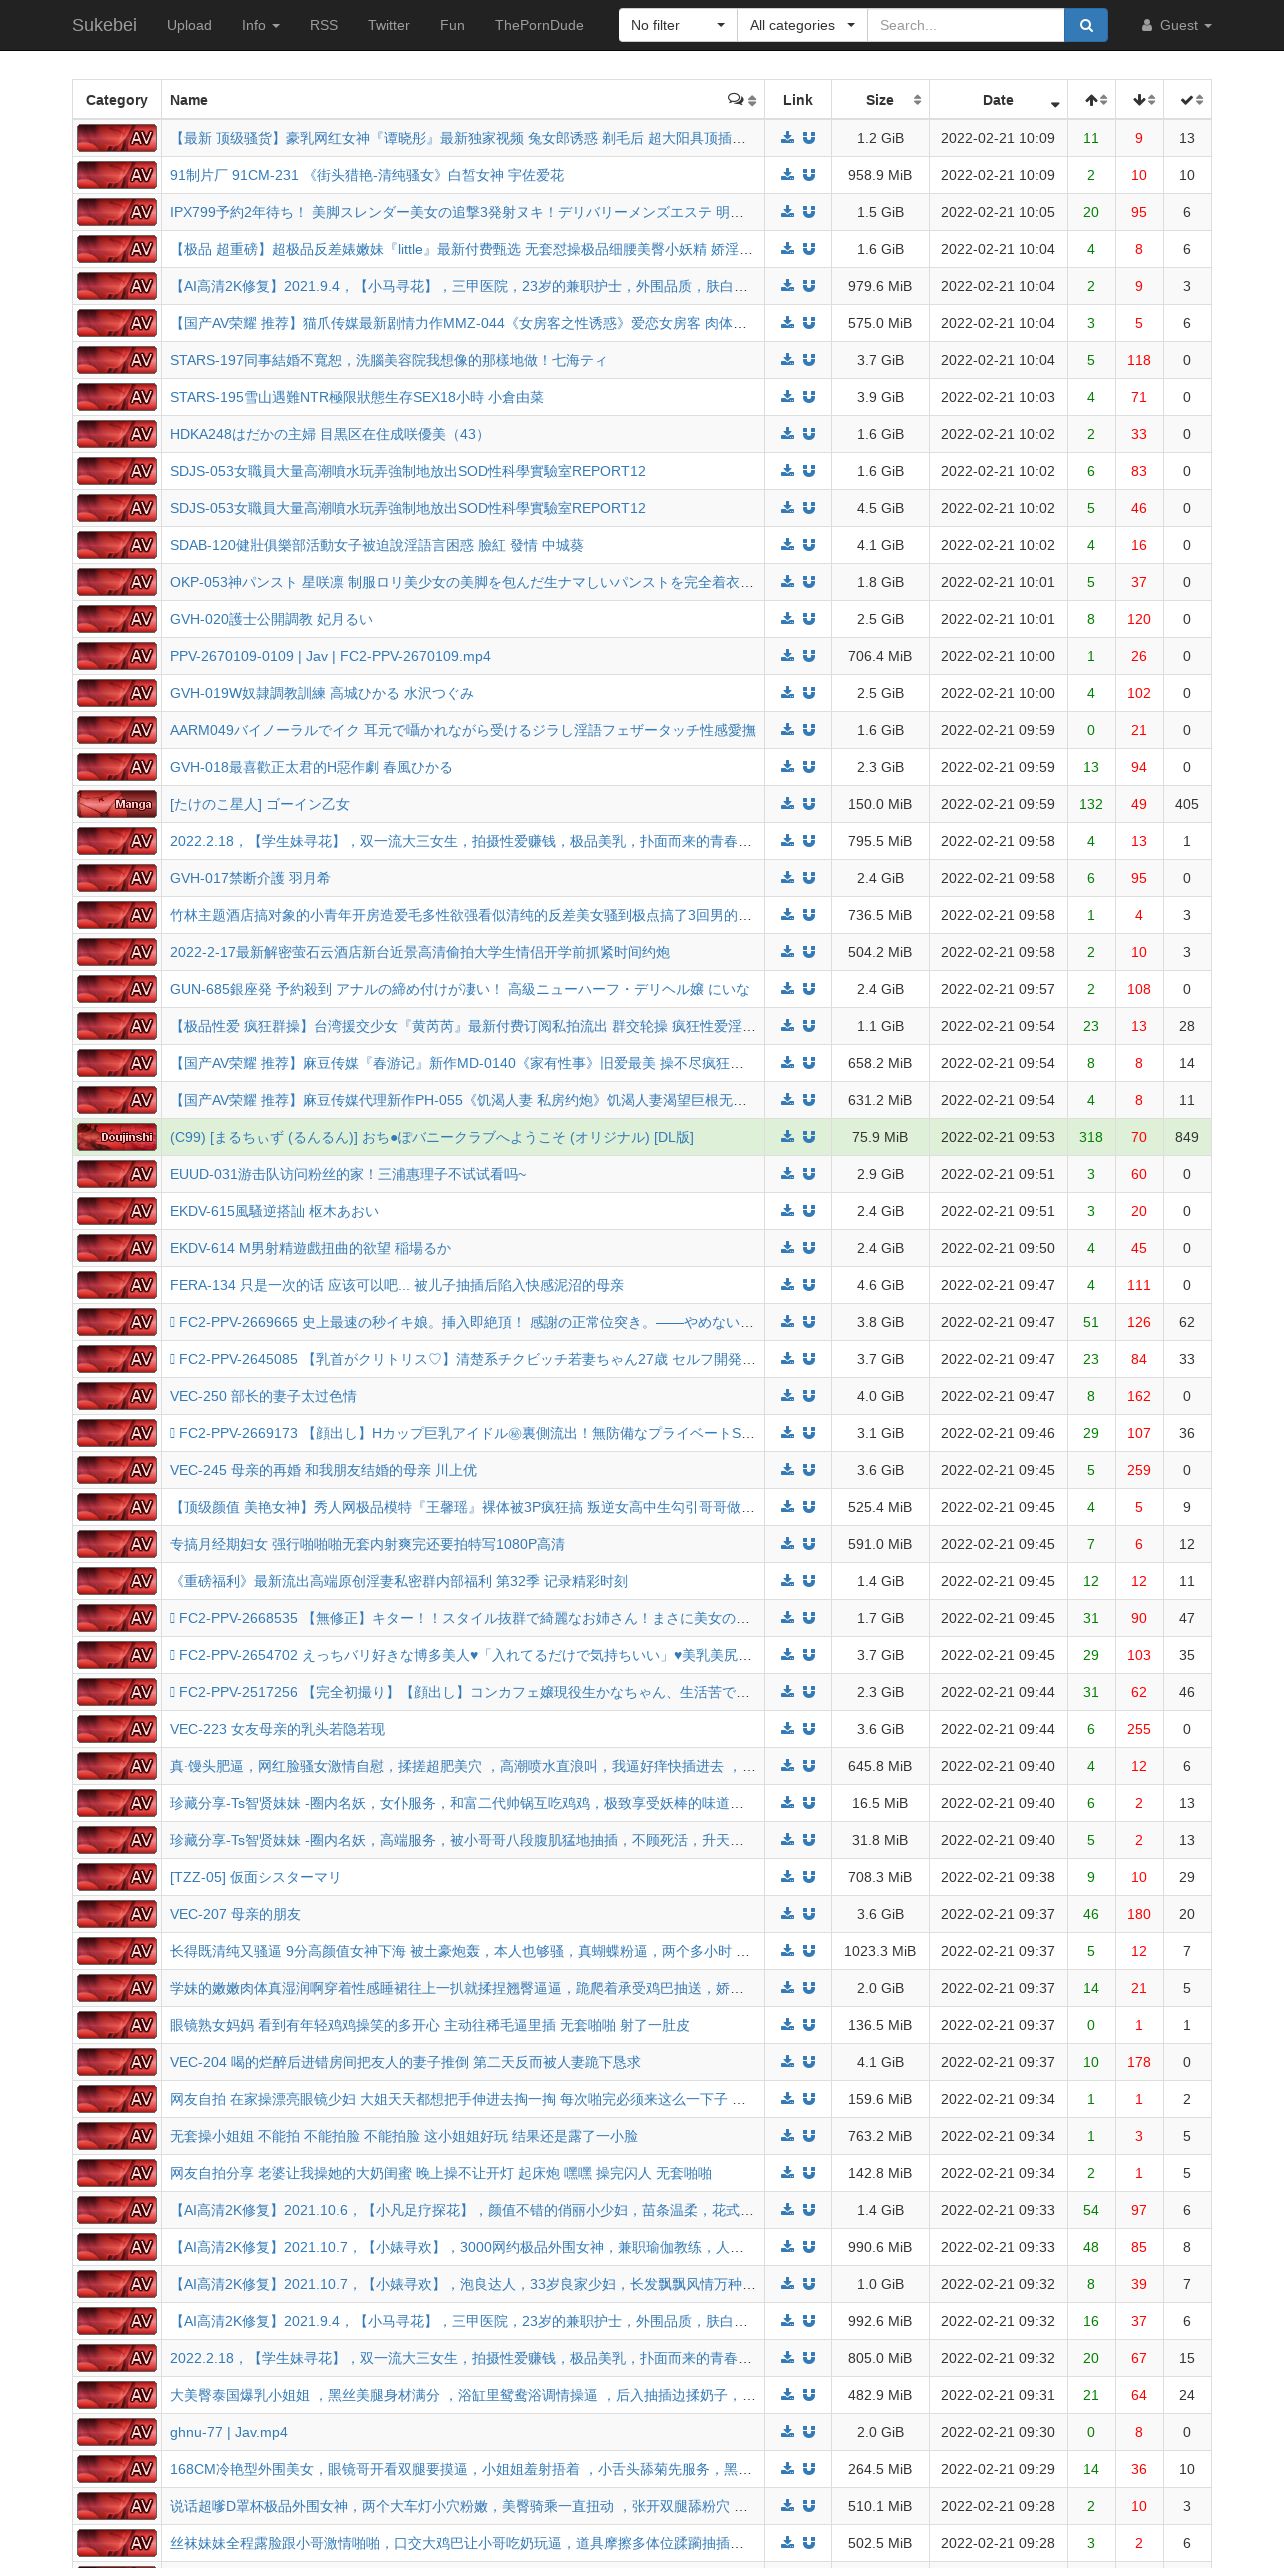1284x2568 pixels.
Task: Sort the table by Size column
Action: point(880,100)
